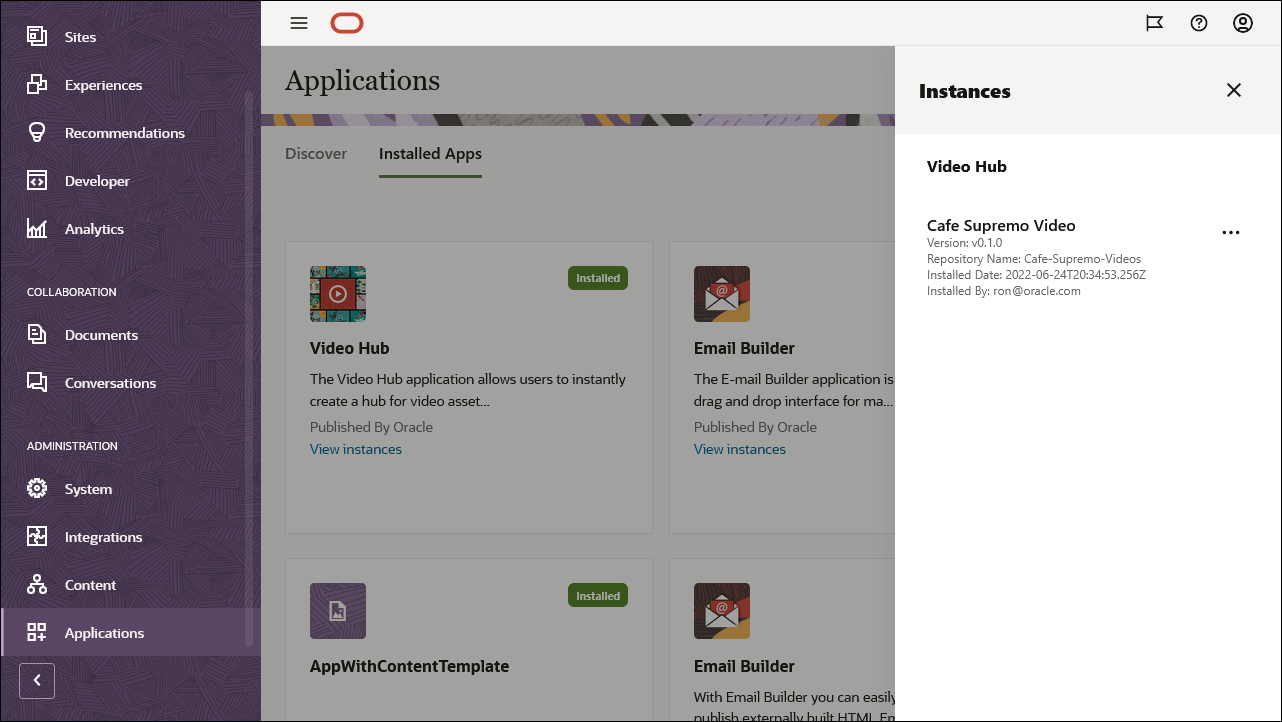Select the Installed Apps tab
1282x722 pixels.
coord(430,153)
